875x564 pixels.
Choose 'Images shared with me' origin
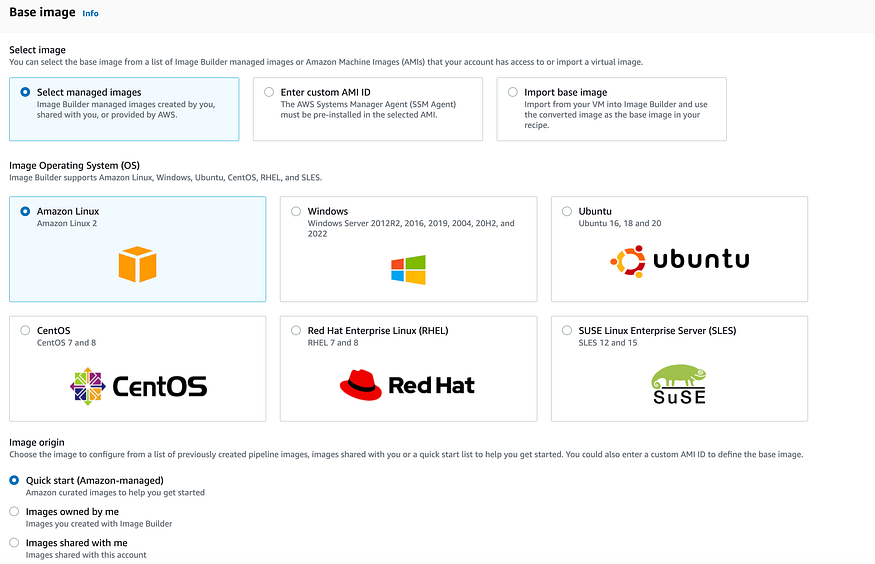14,543
